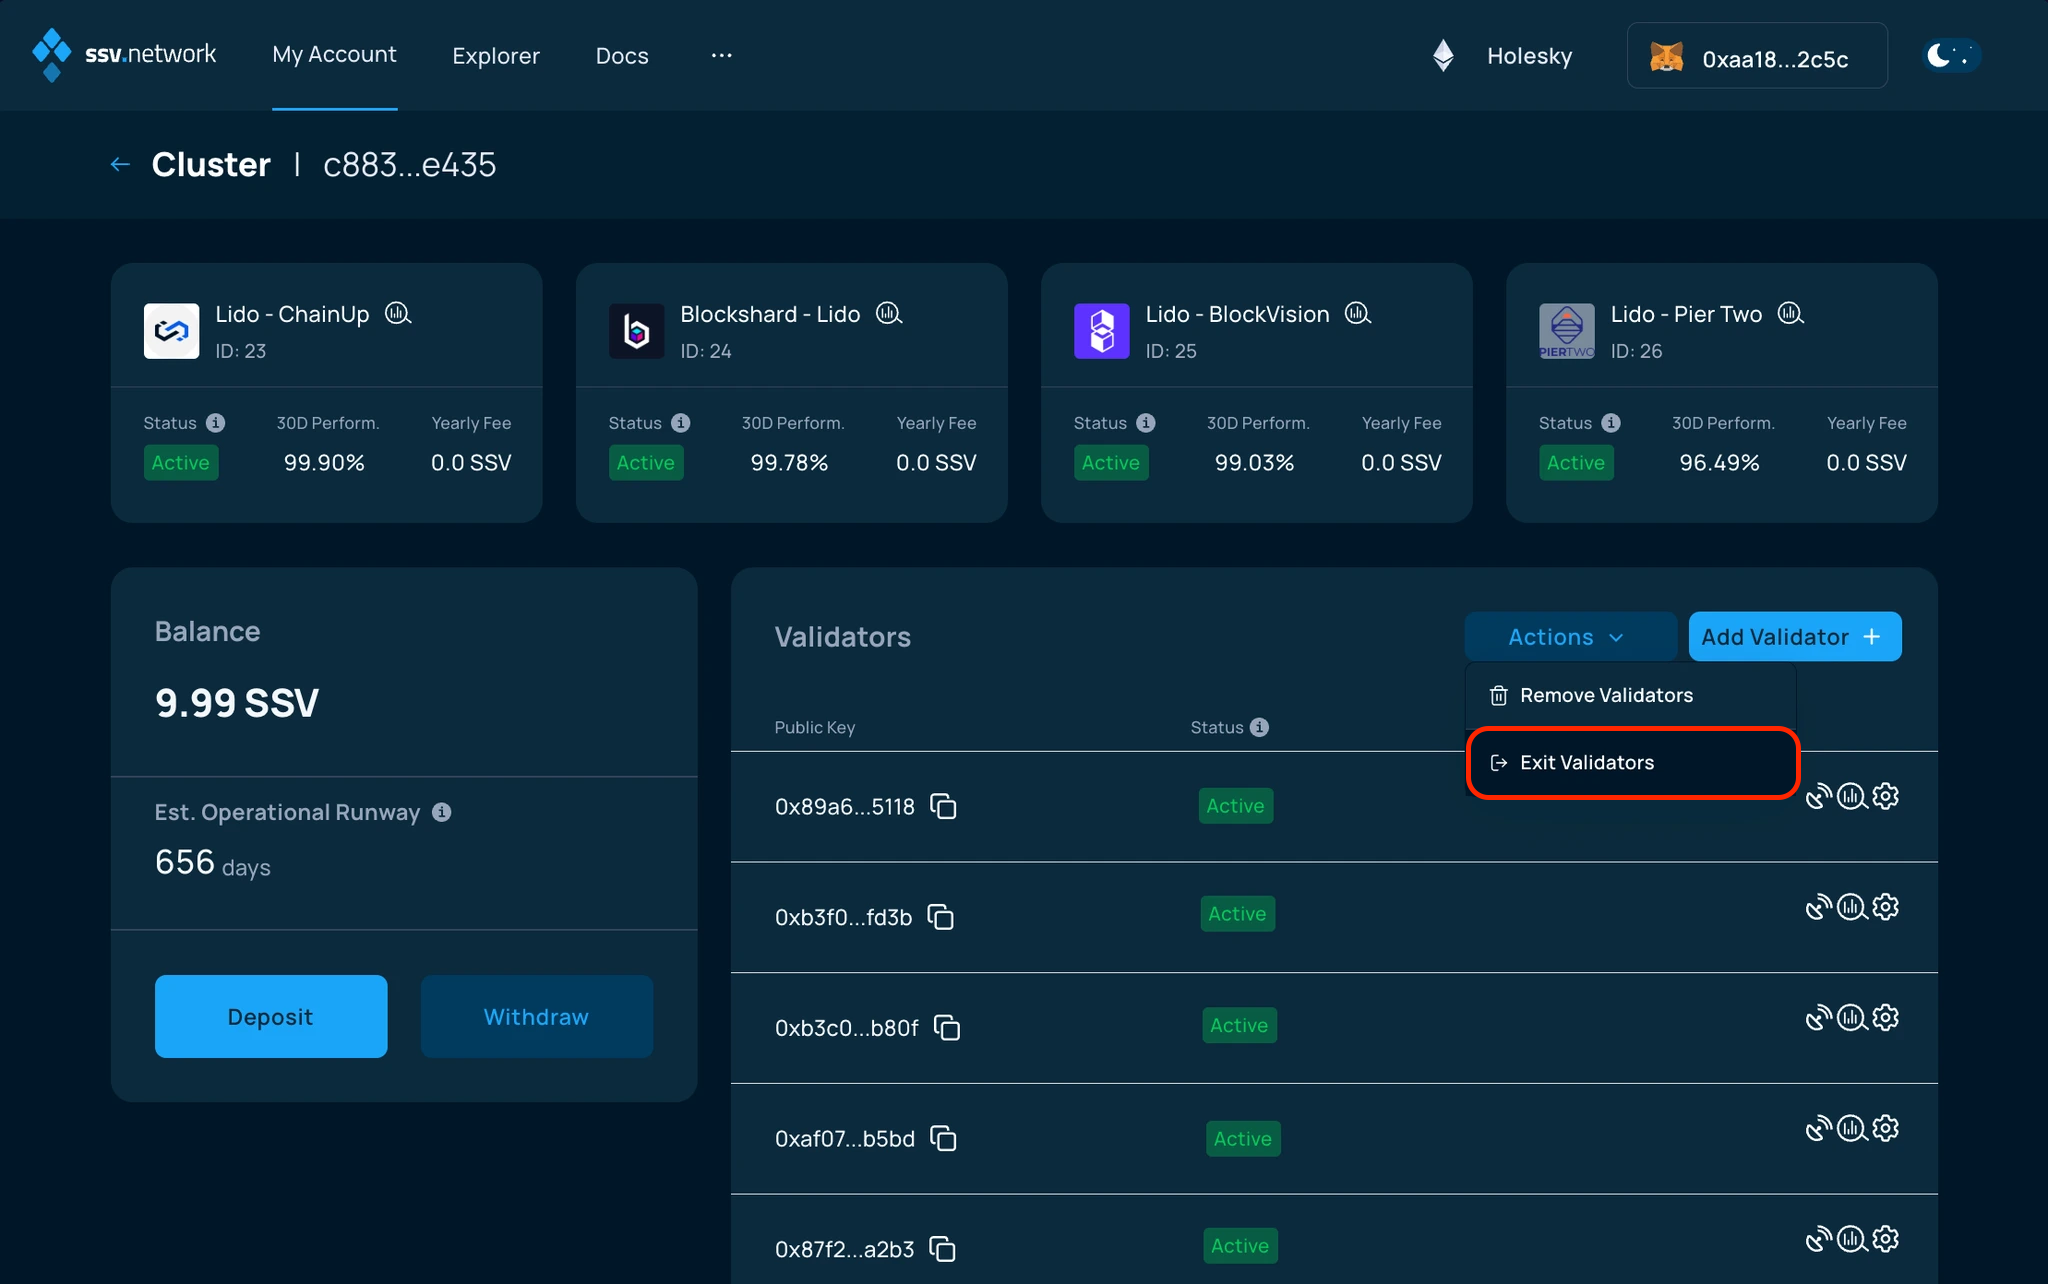Open beacon chain icon for 0xb3f0...fd3b
The width and height of the screenshot is (2048, 1284).
(1818, 907)
